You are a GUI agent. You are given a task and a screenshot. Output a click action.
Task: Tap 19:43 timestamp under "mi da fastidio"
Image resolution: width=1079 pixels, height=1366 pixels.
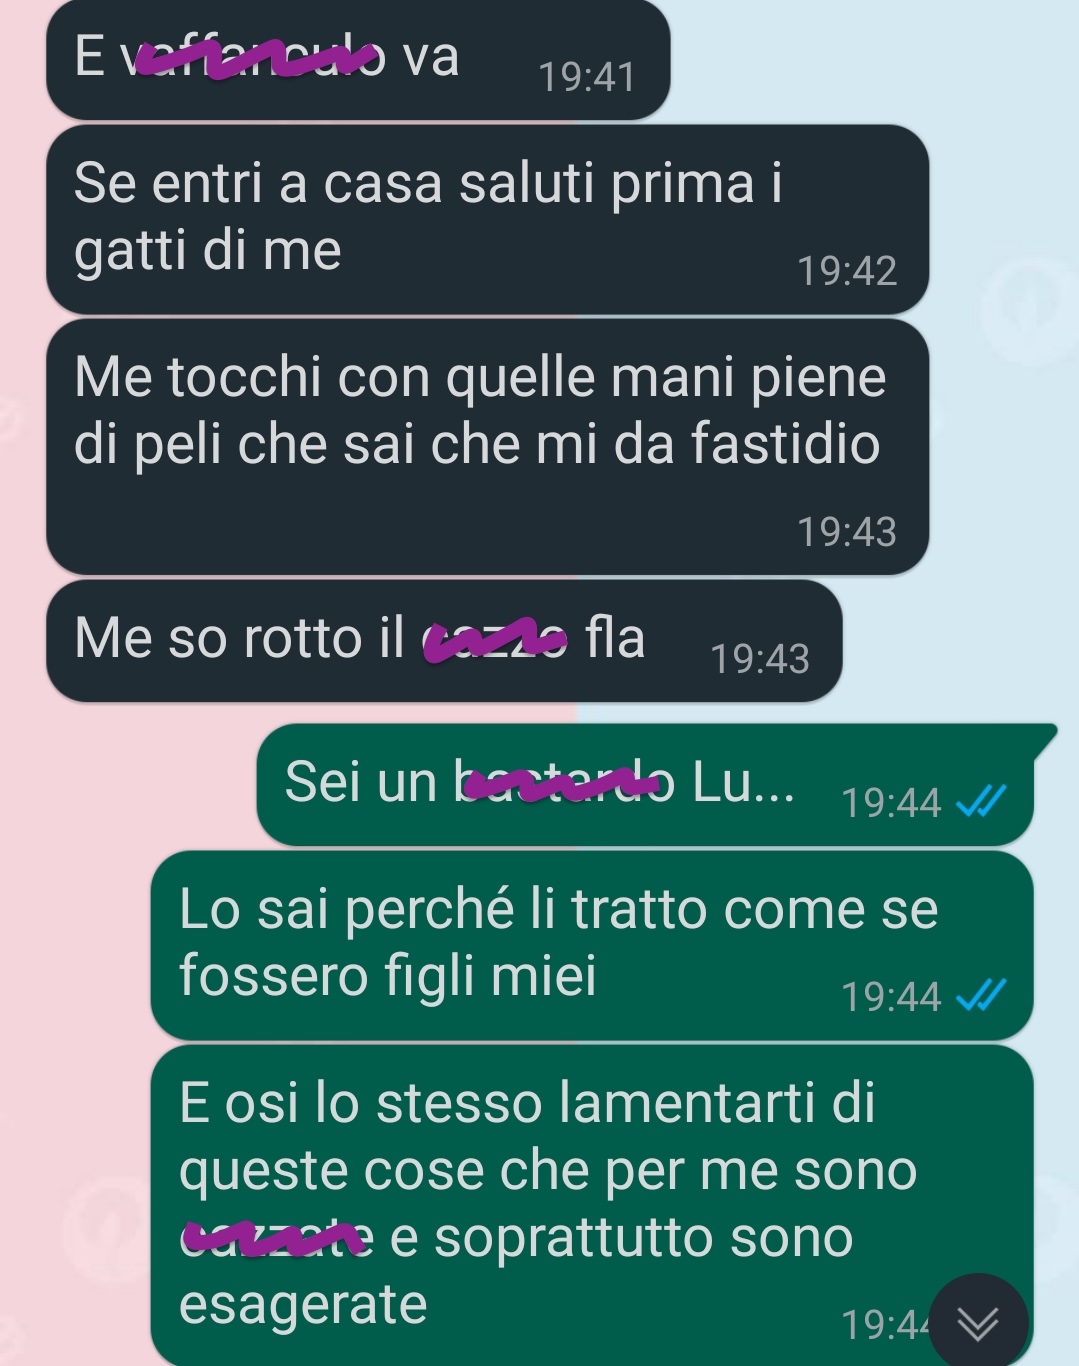tap(847, 532)
